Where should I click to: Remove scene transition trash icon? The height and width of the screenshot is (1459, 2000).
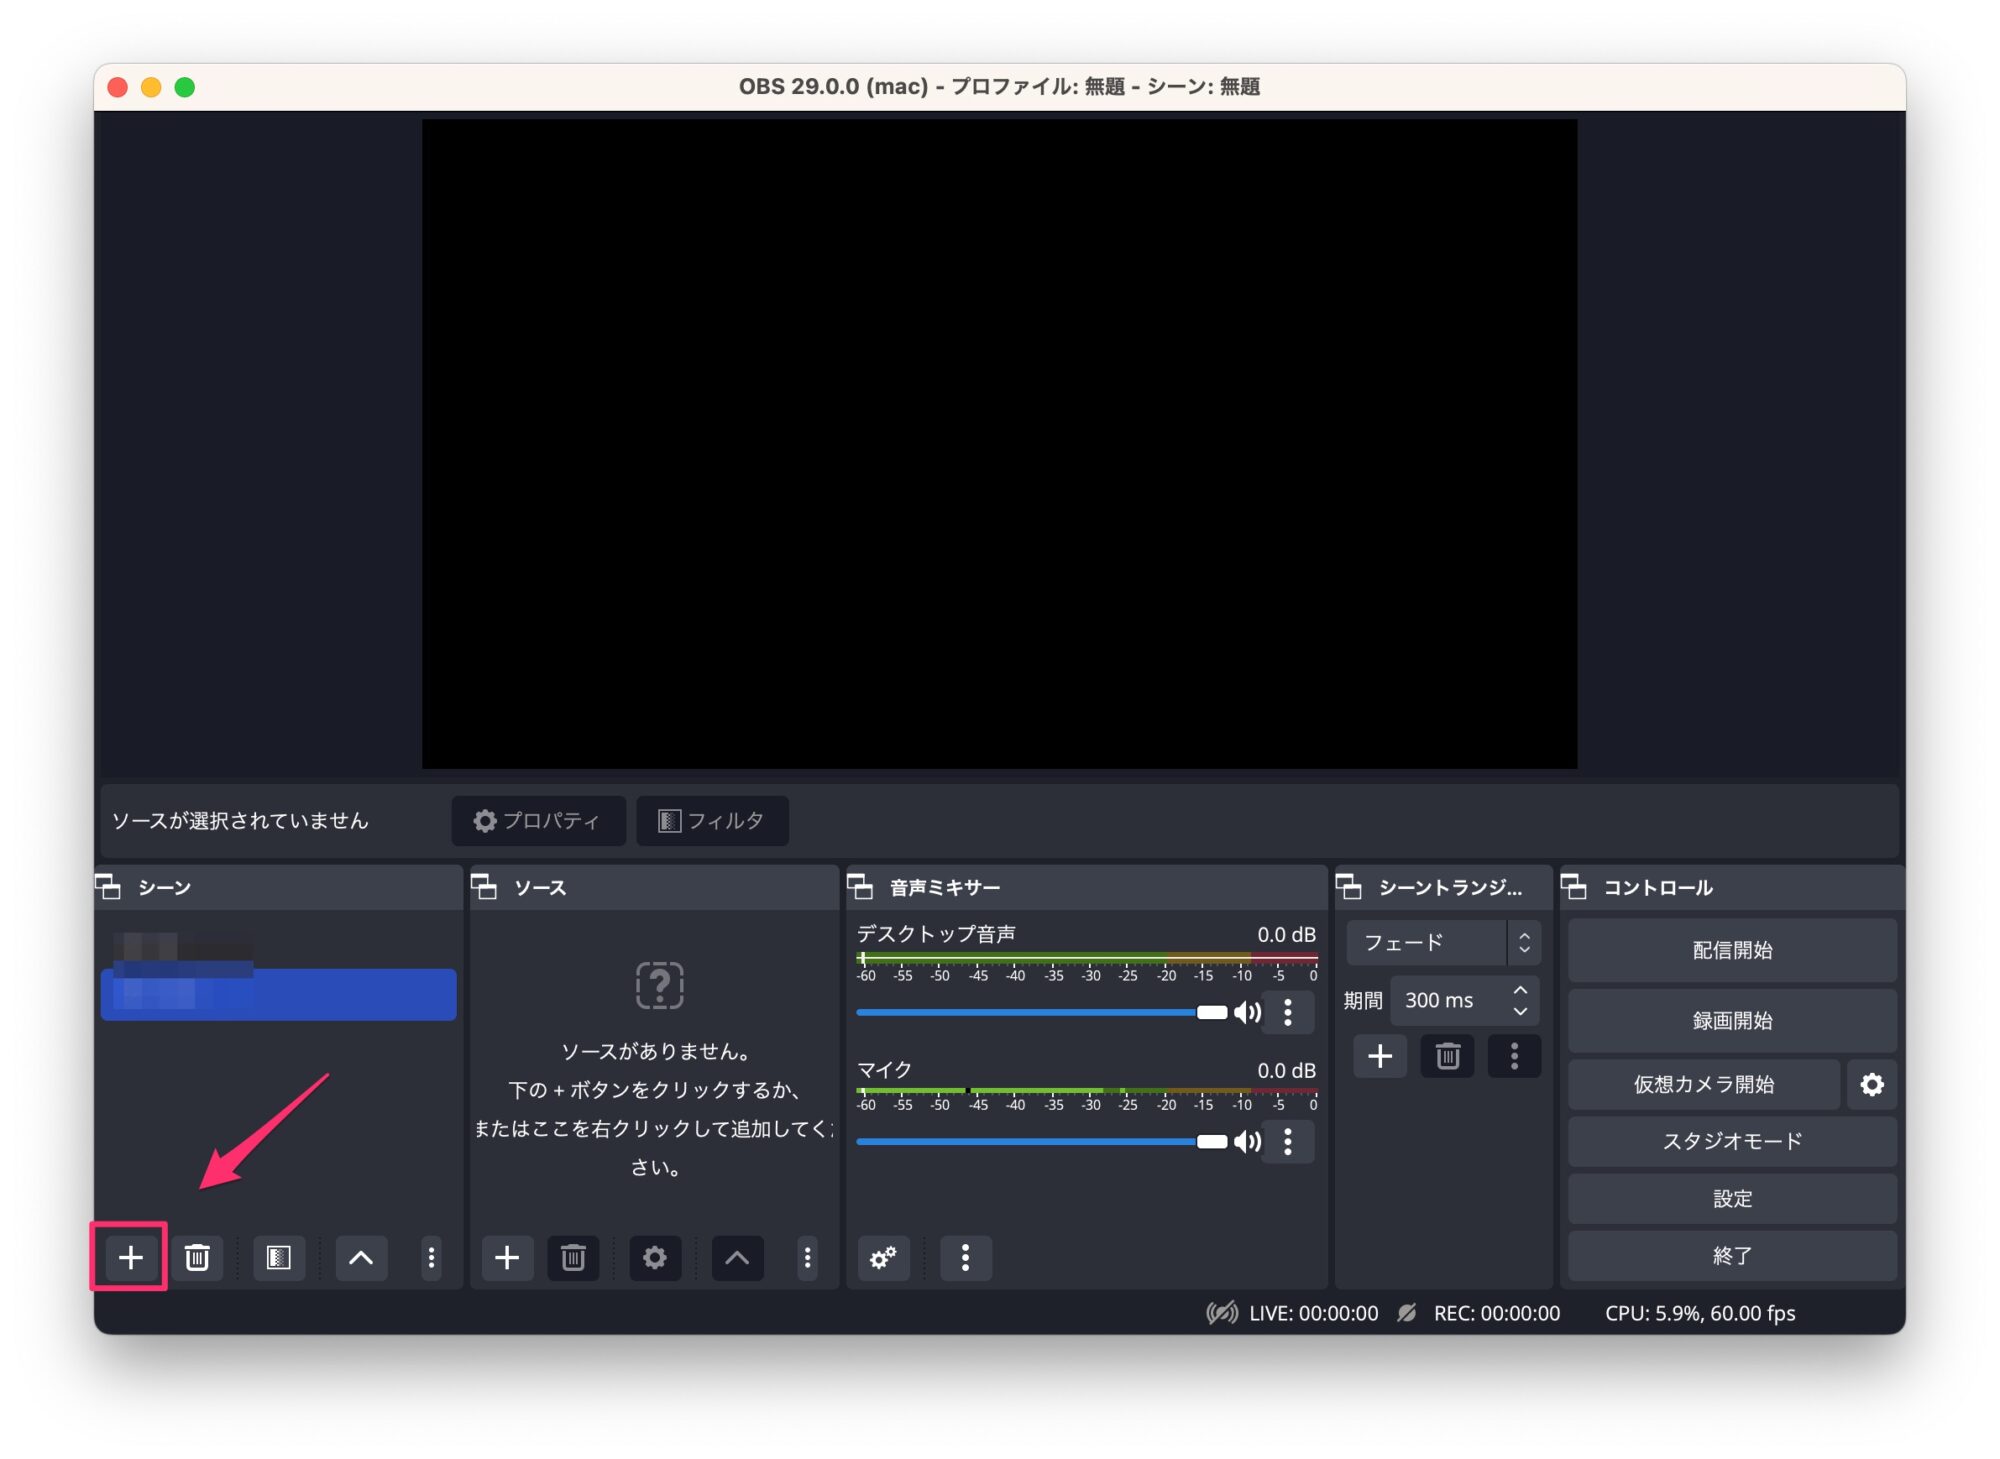point(1447,1056)
